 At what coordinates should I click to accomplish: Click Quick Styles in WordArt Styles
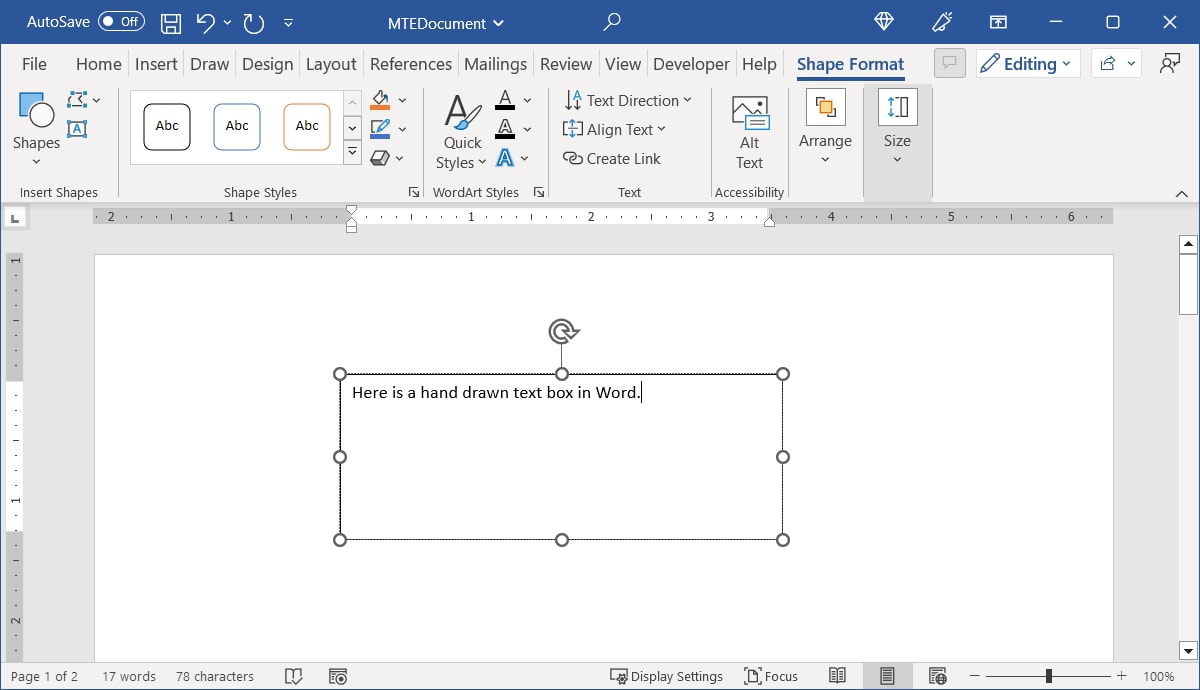coord(461,130)
